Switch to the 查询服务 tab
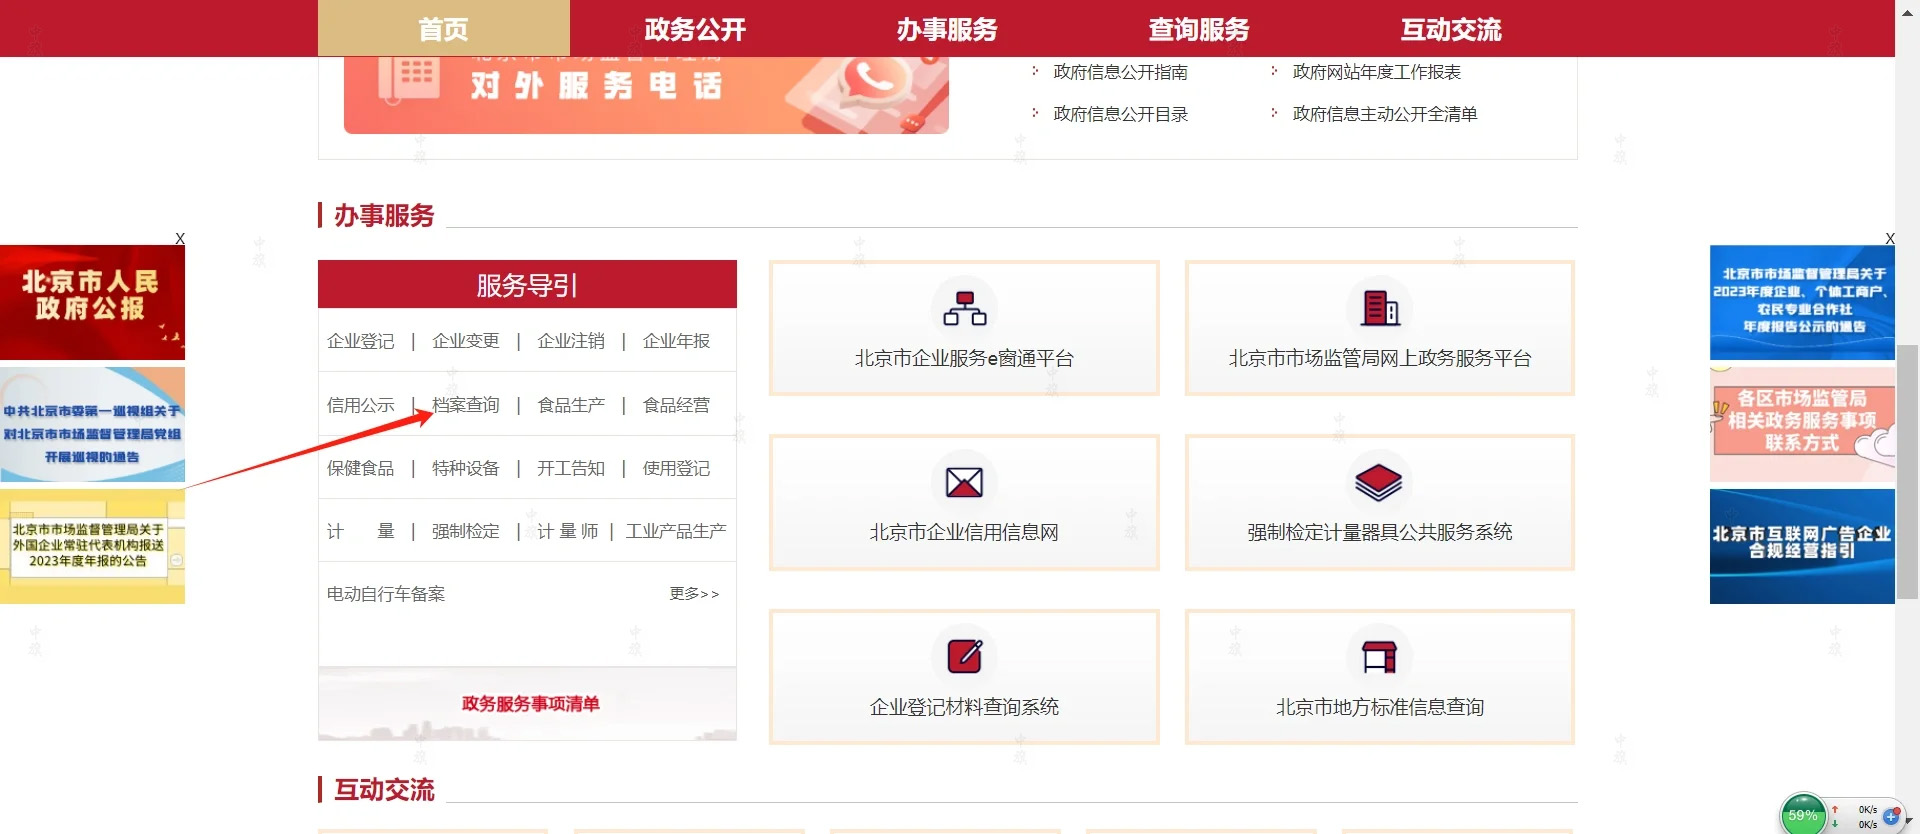1920x834 pixels. click(x=1199, y=29)
